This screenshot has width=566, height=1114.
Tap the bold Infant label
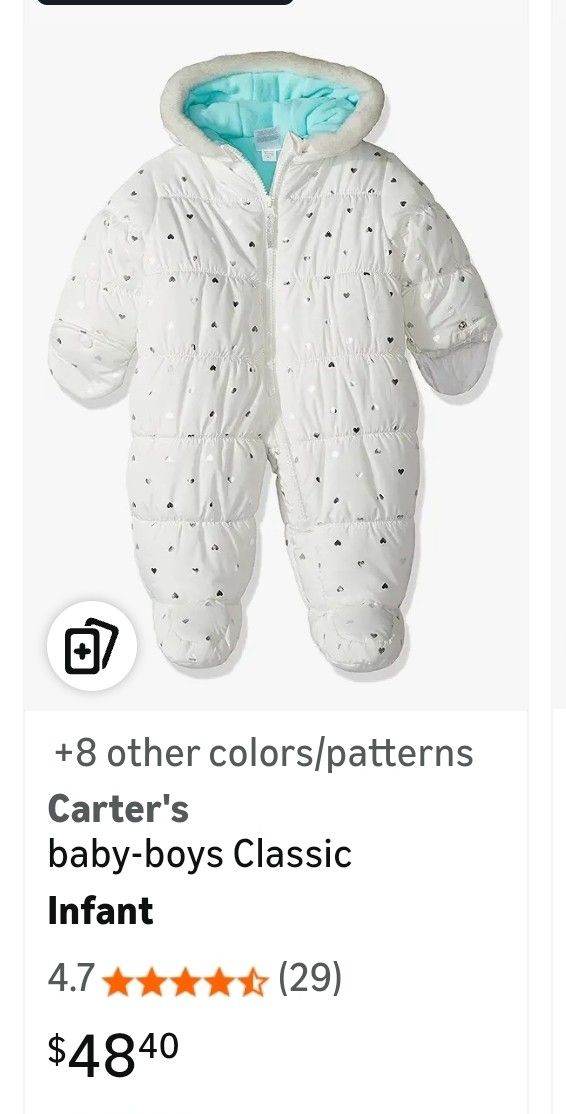100,910
